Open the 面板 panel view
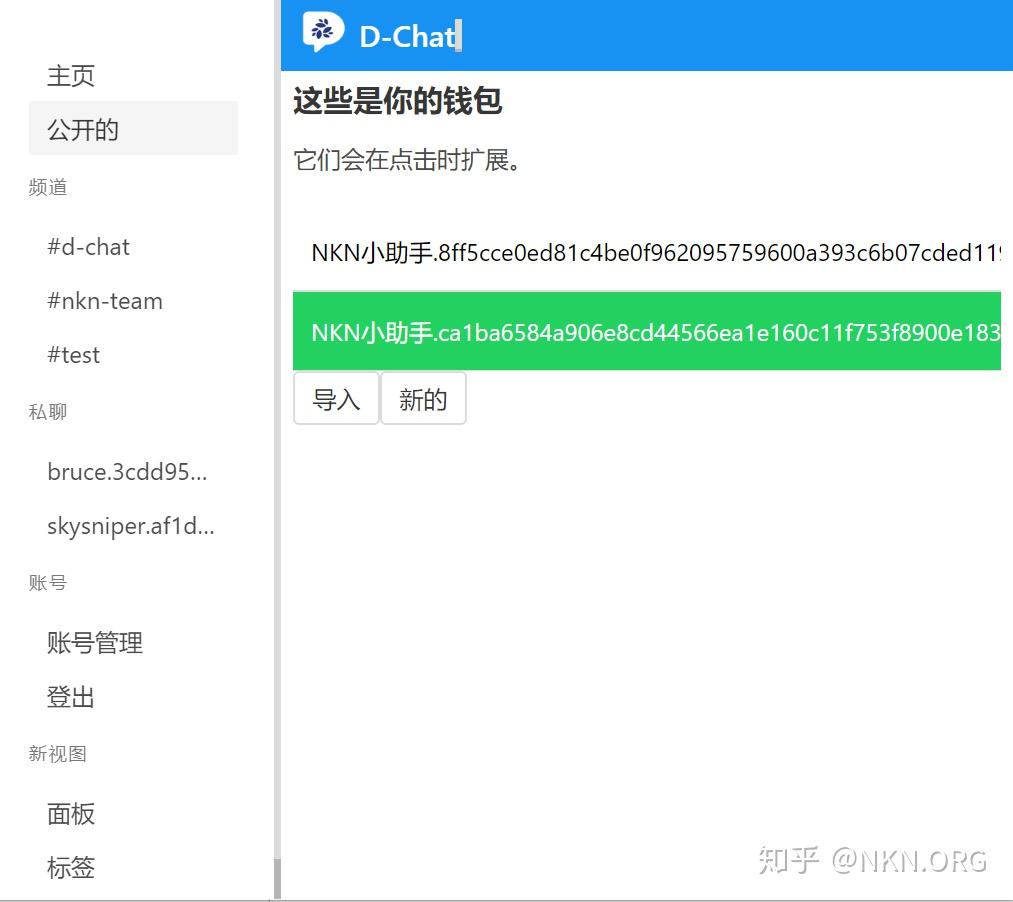The width and height of the screenshot is (1013, 902). pos(70,814)
